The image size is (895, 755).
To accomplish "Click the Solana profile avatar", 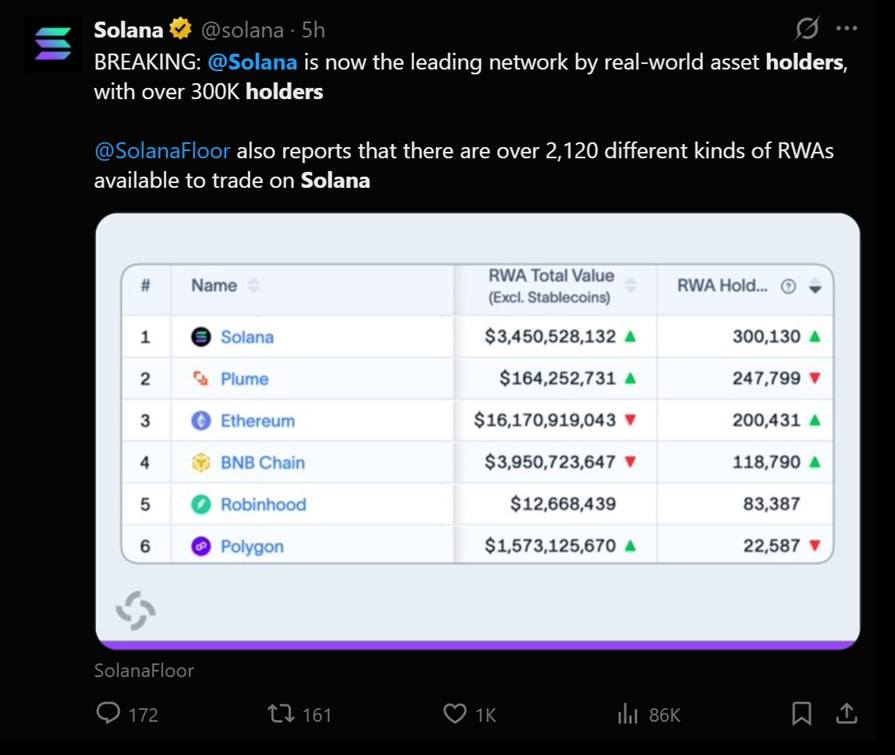I will coord(53,44).
